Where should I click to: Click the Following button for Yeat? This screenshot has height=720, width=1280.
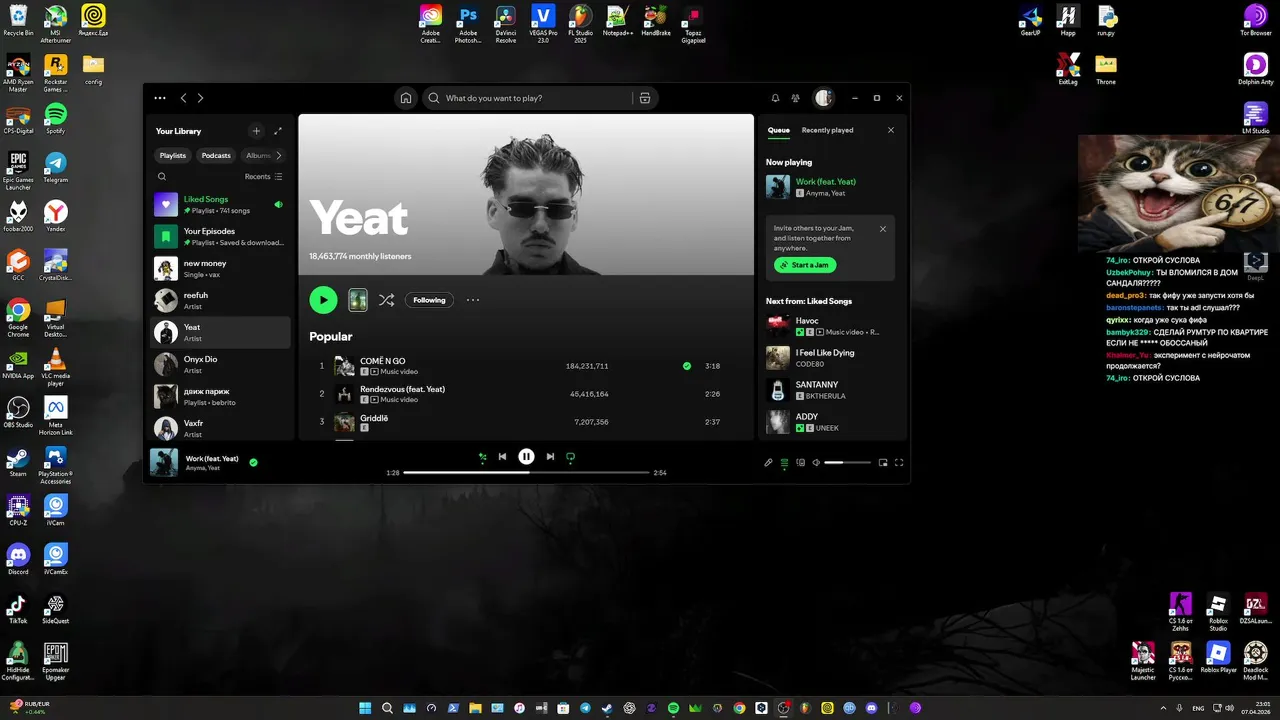pyautogui.click(x=430, y=300)
